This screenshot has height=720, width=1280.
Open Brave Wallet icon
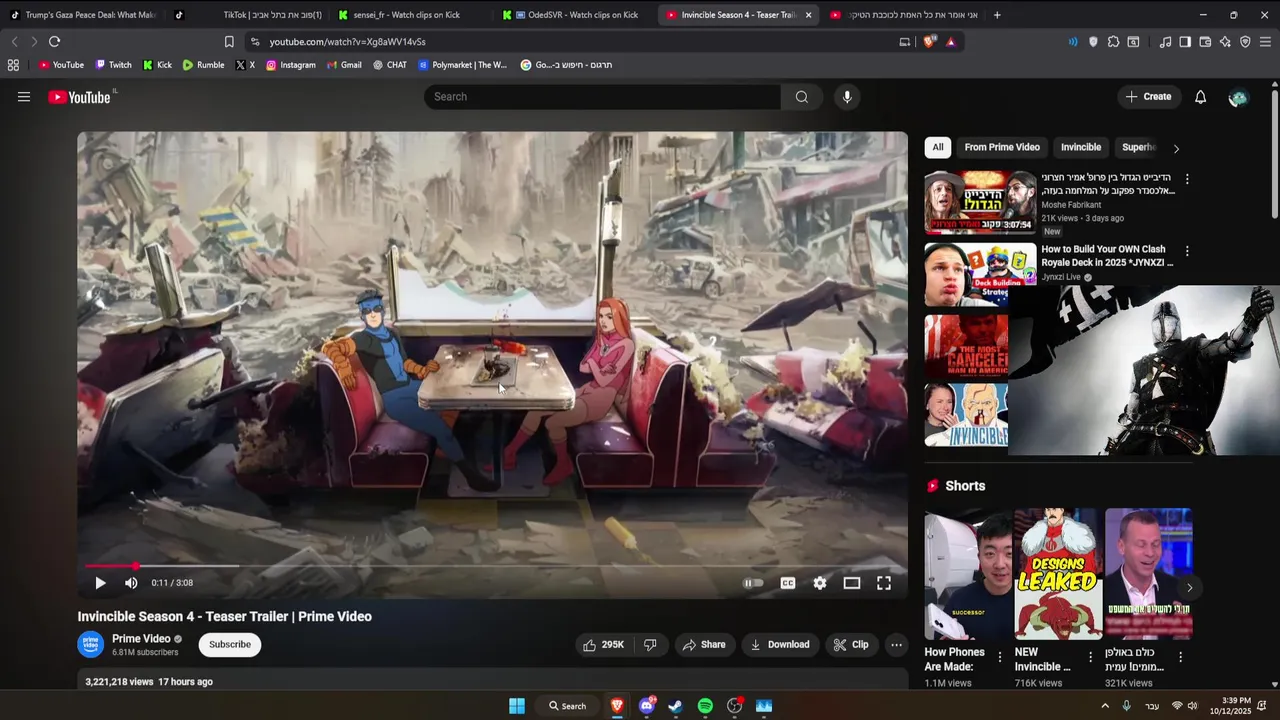pyautogui.click(x=1205, y=42)
